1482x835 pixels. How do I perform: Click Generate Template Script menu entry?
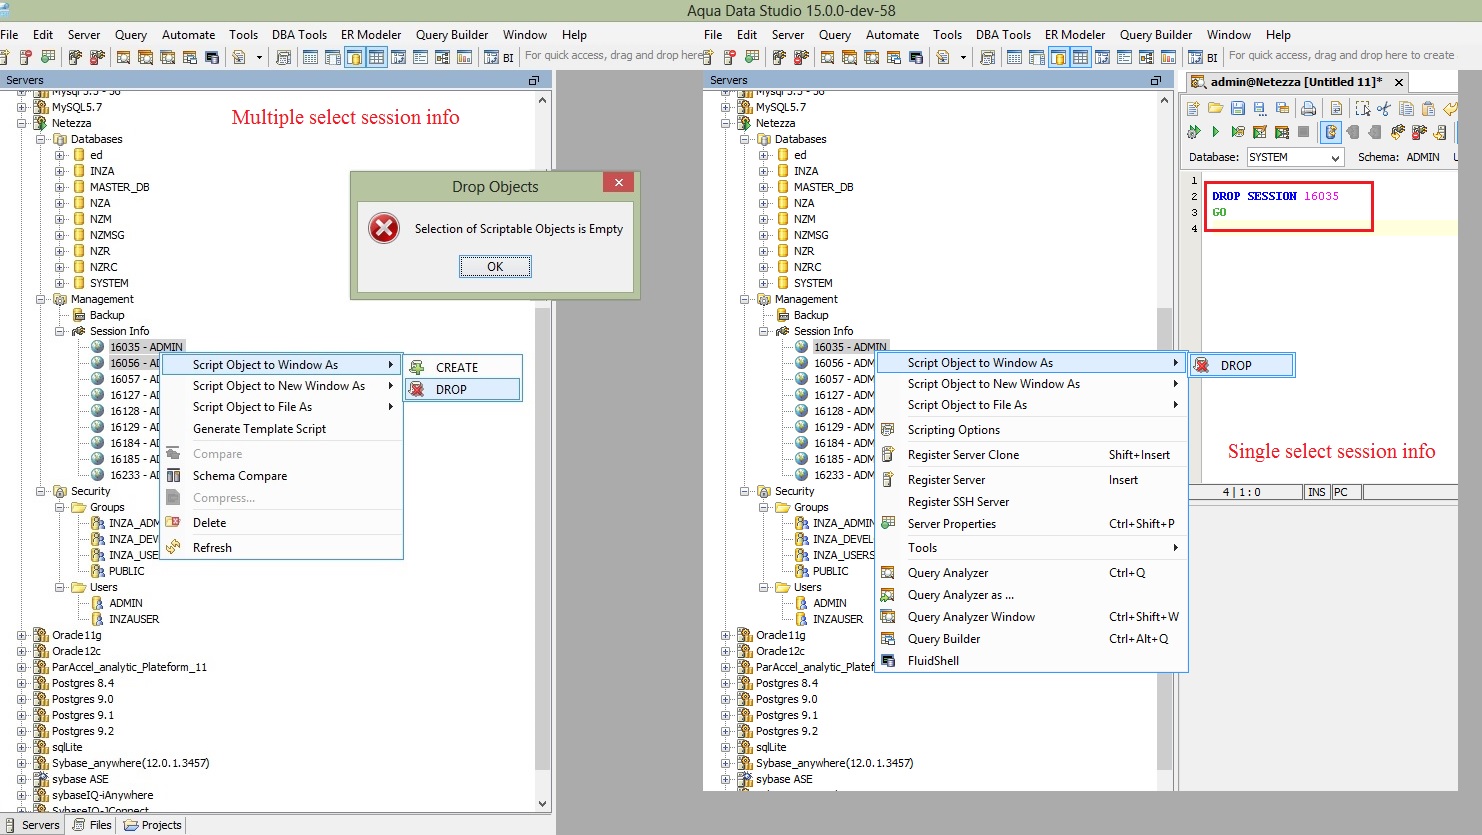pyautogui.click(x=282, y=429)
